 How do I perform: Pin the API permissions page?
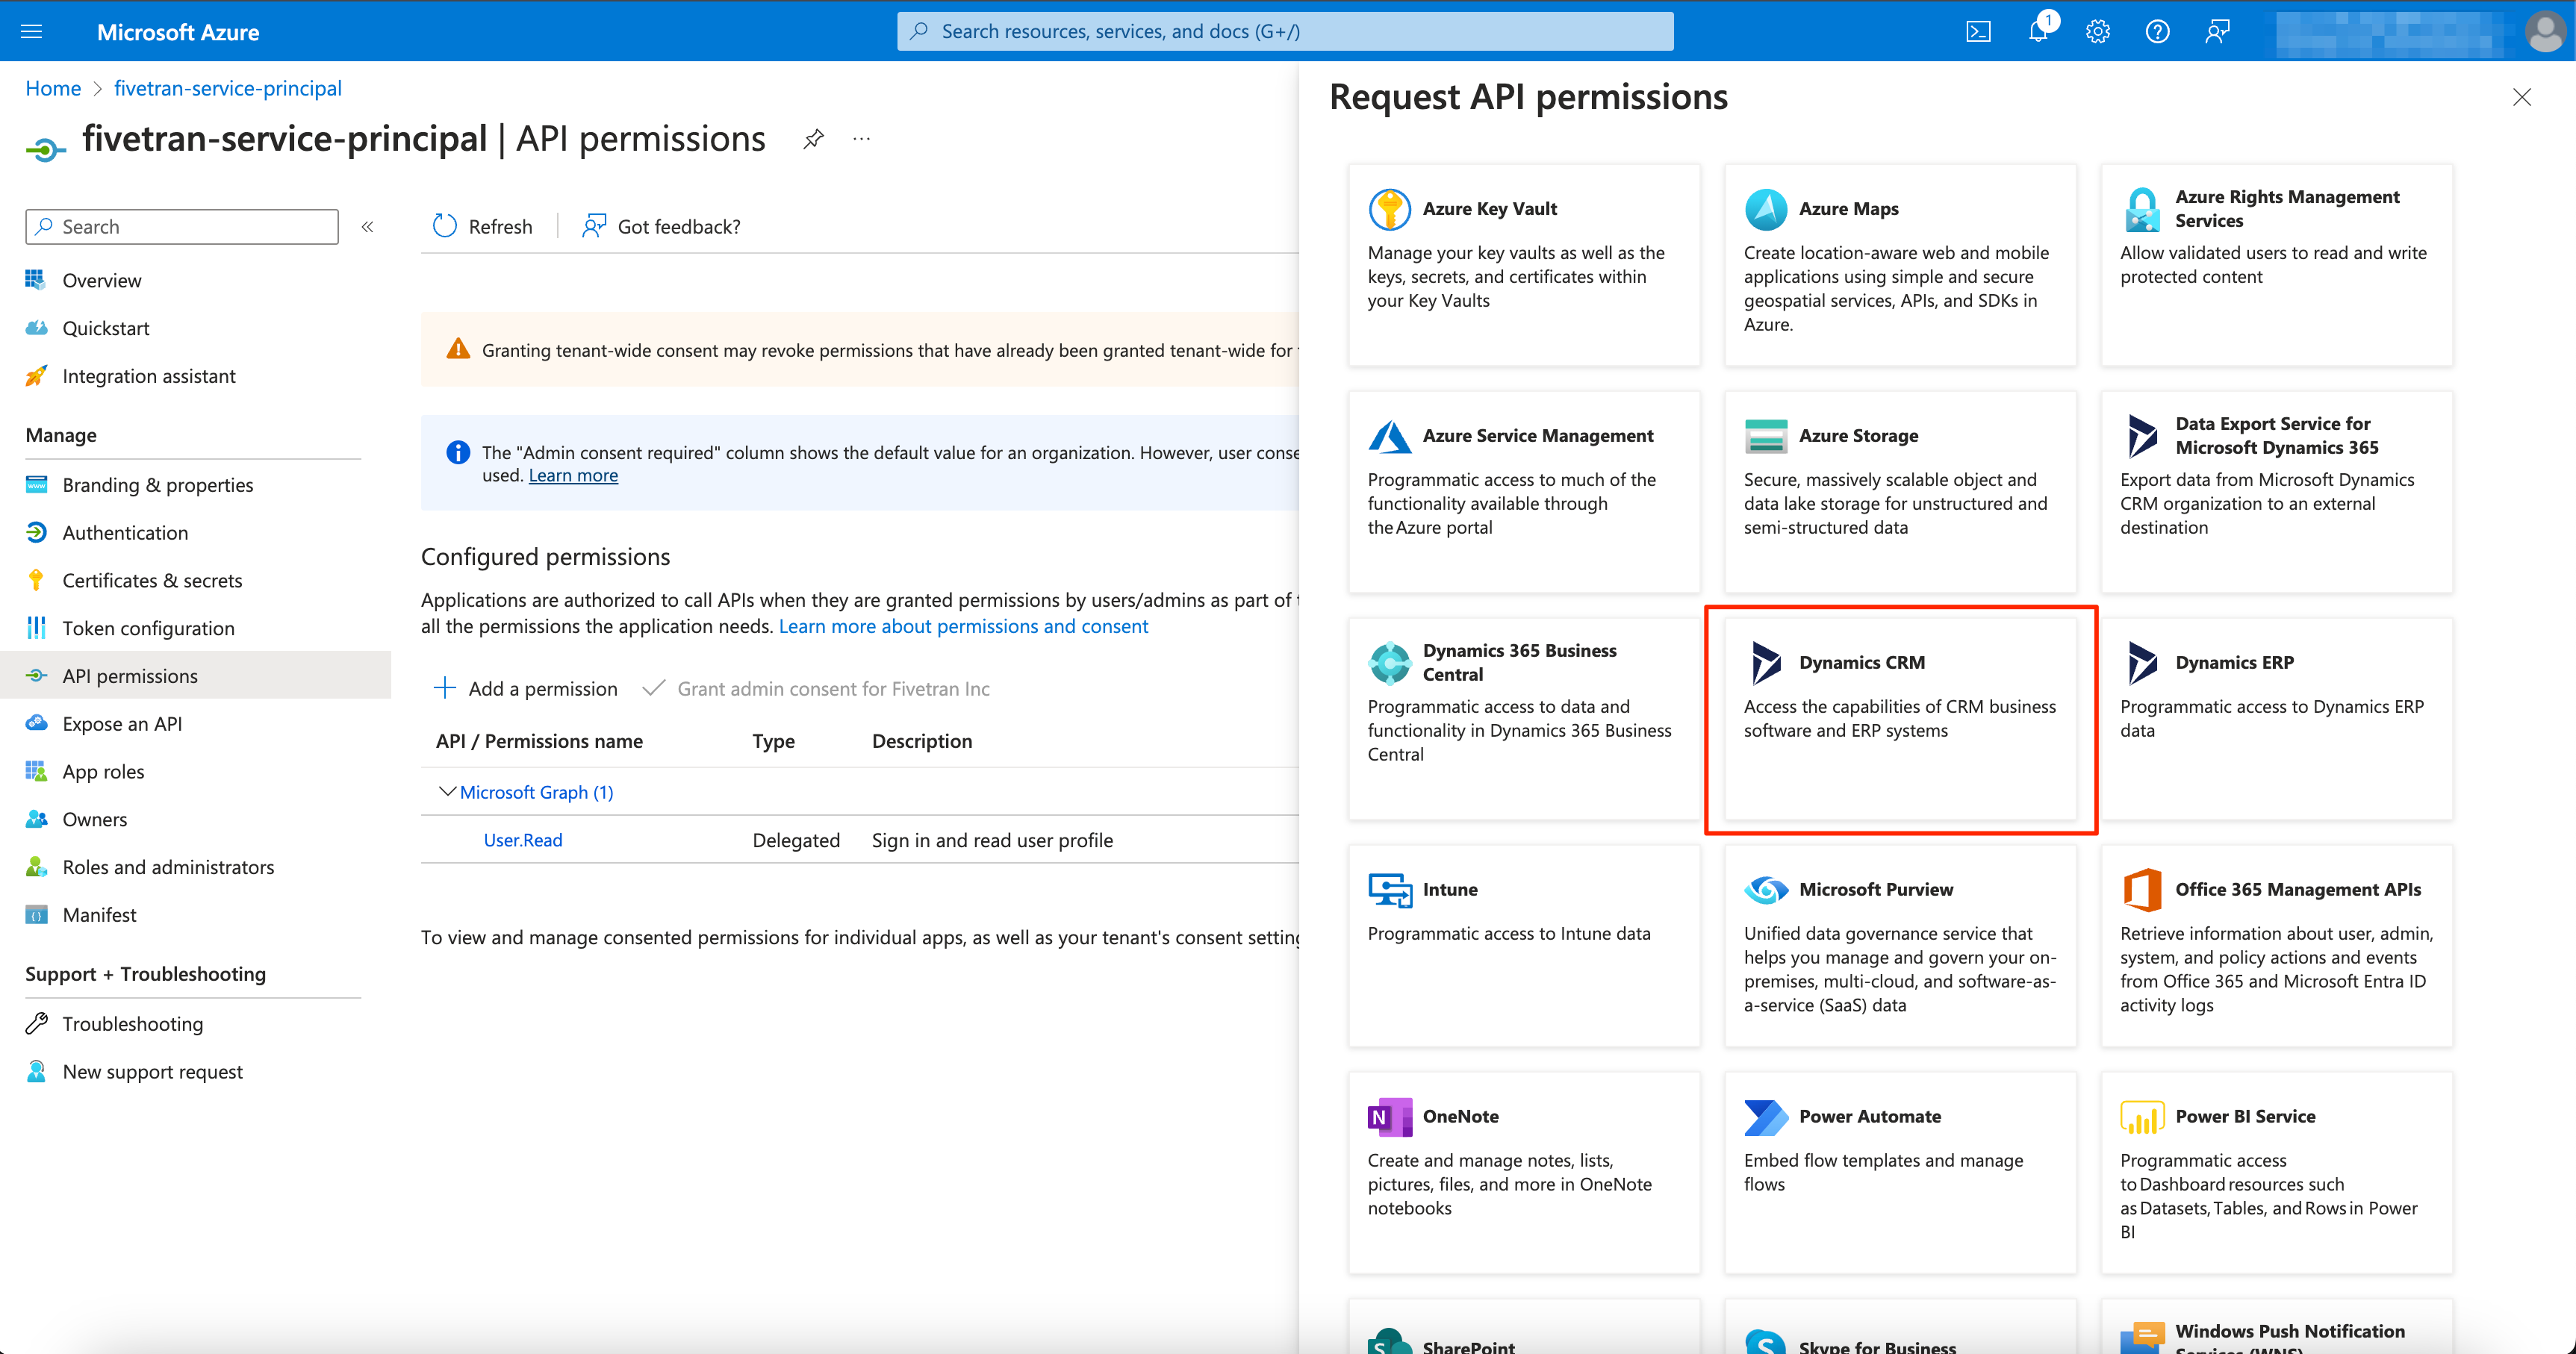coord(814,139)
